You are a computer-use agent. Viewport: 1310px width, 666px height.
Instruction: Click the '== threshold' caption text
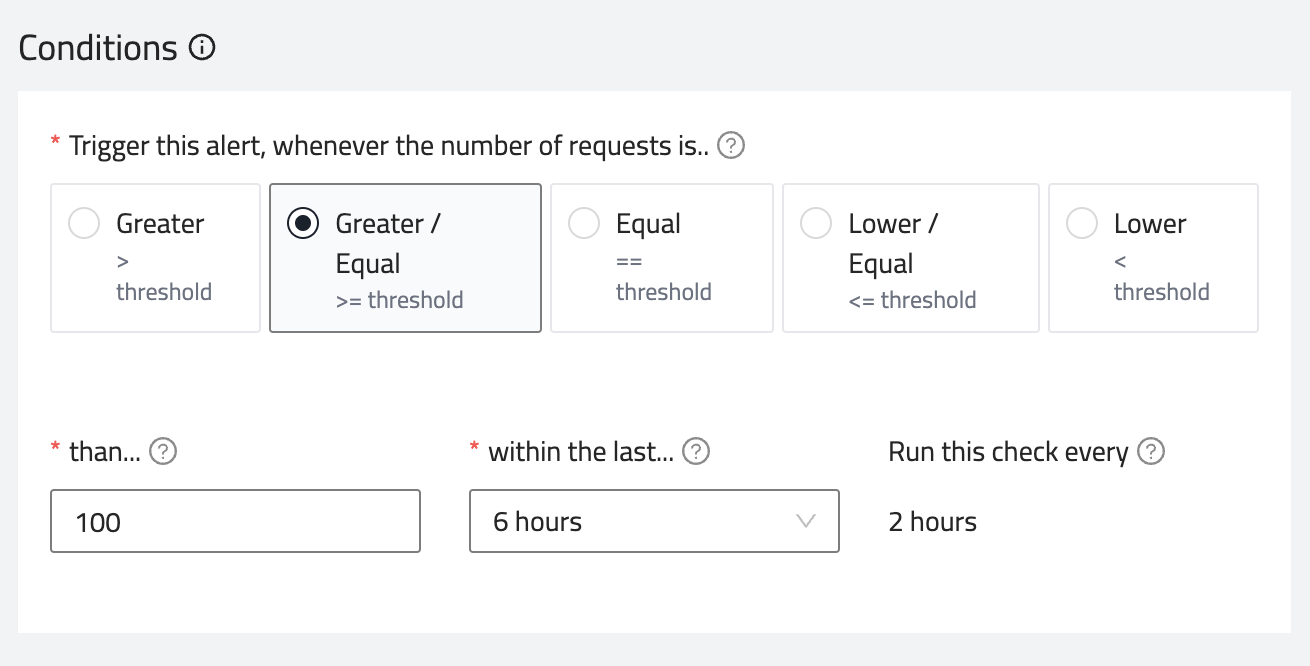click(x=663, y=277)
